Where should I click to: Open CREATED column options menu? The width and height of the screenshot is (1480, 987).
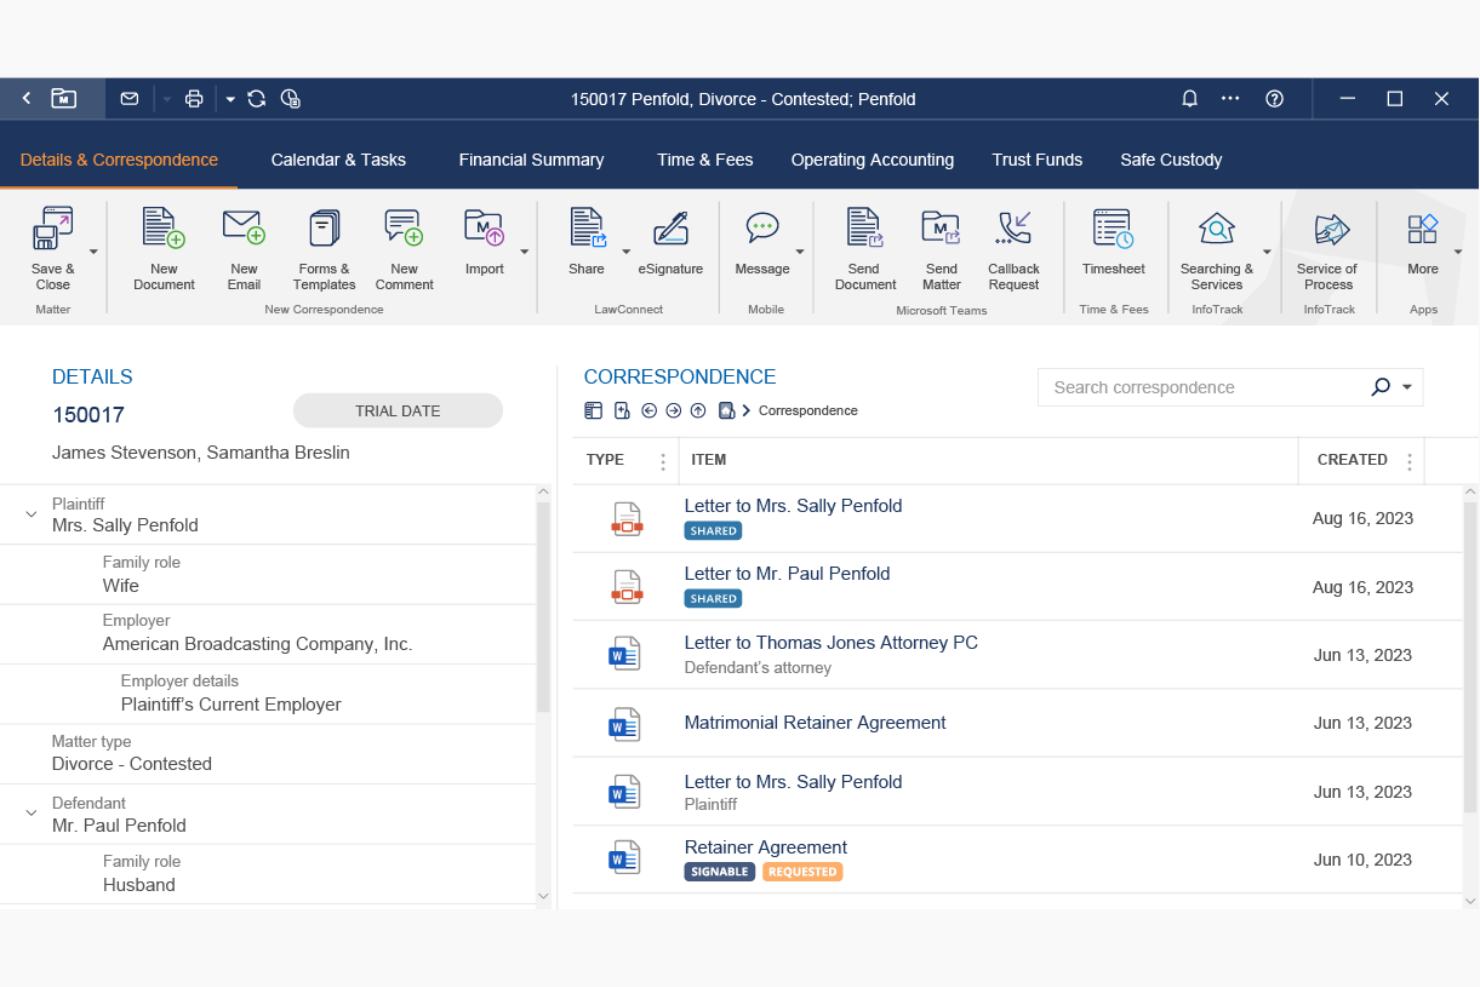point(1409,461)
